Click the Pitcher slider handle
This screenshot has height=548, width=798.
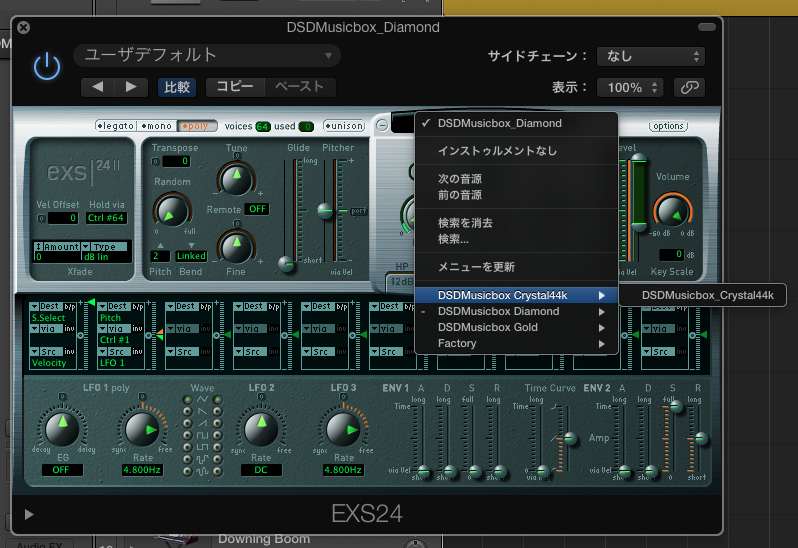point(325,210)
